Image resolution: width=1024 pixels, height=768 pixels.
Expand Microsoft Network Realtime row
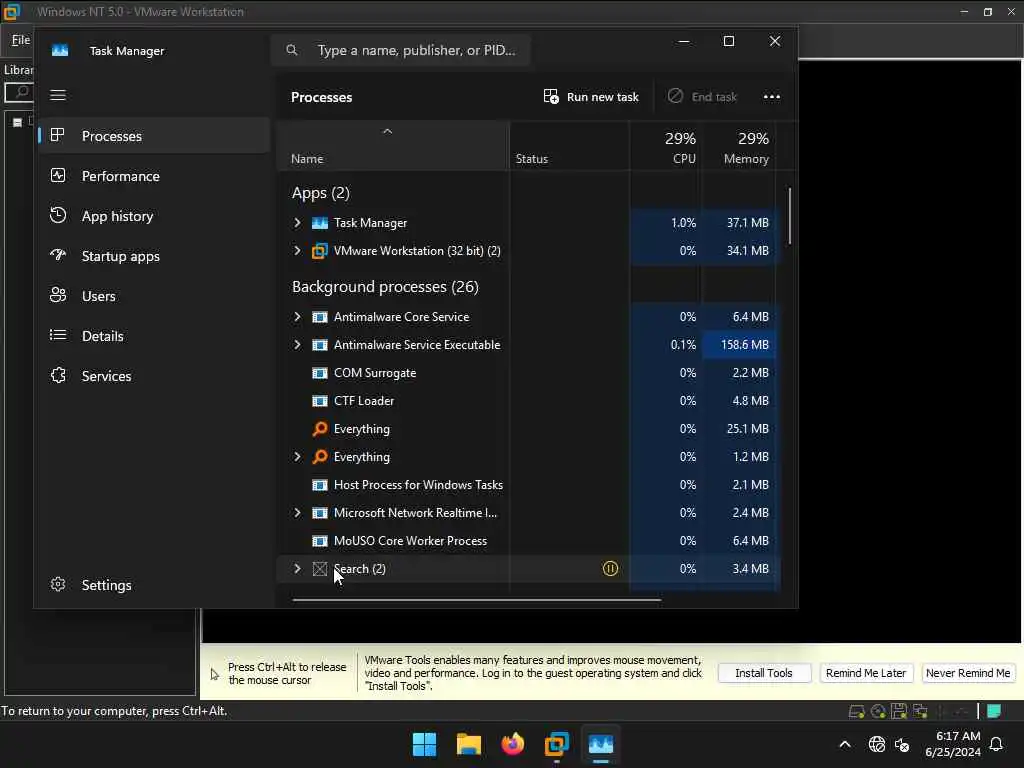297,513
